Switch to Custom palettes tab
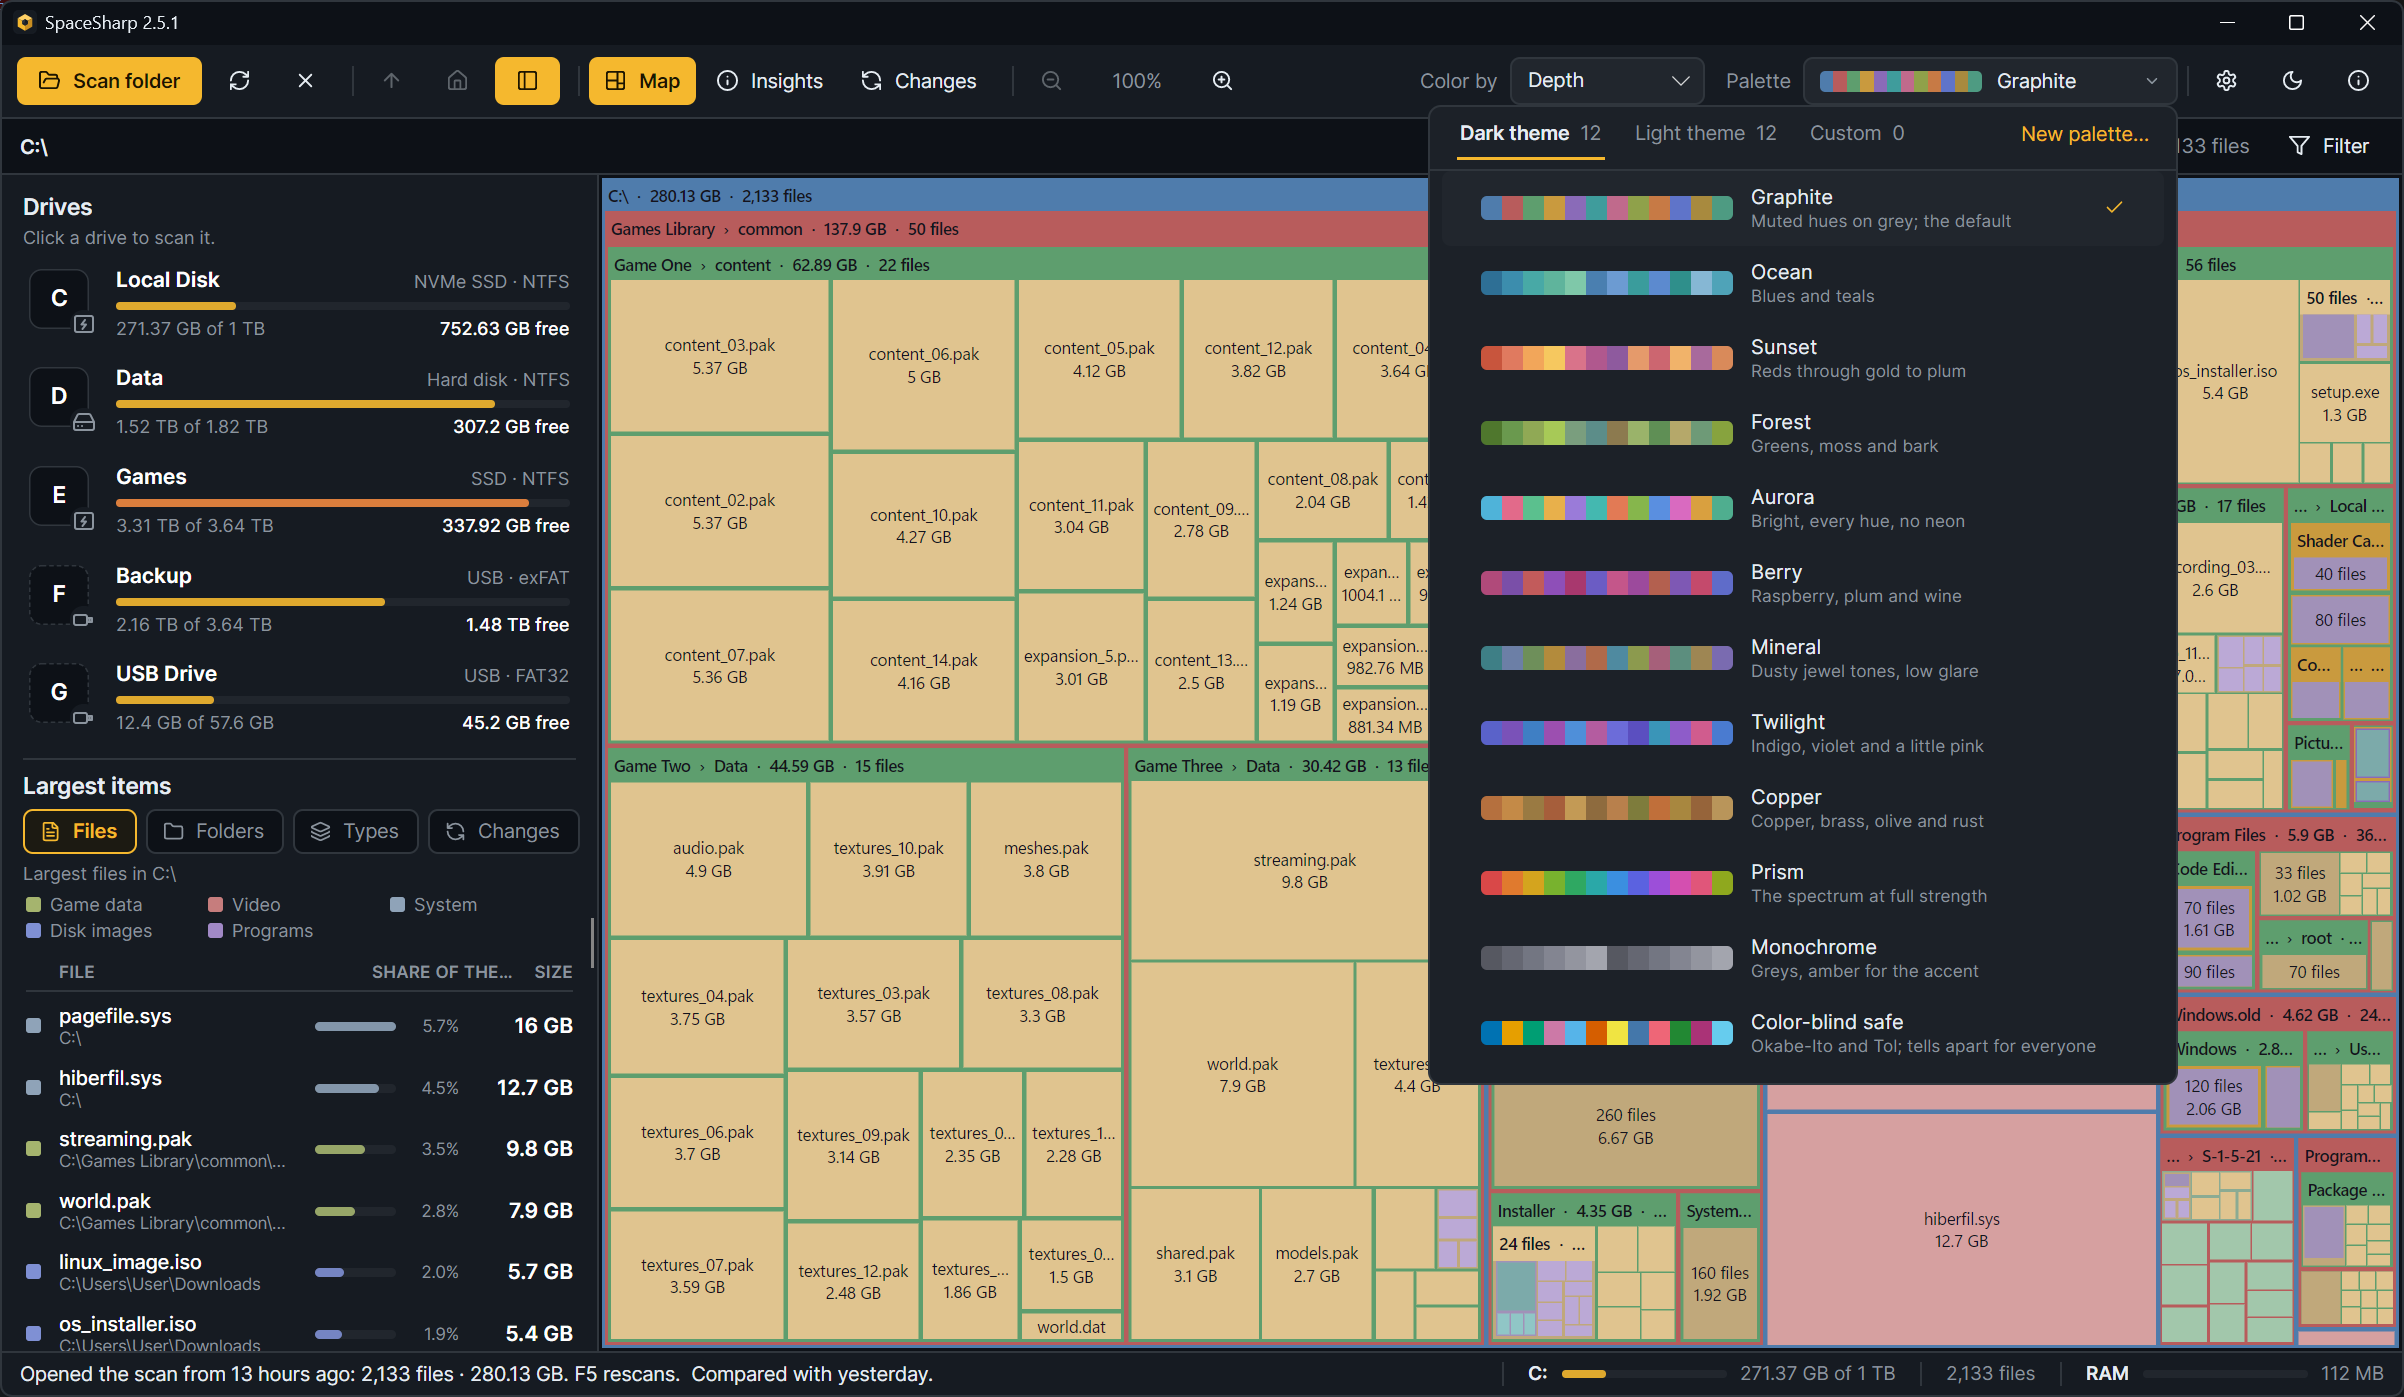The height and width of the screenshot is (1397, 2404). pos(1856,133)
